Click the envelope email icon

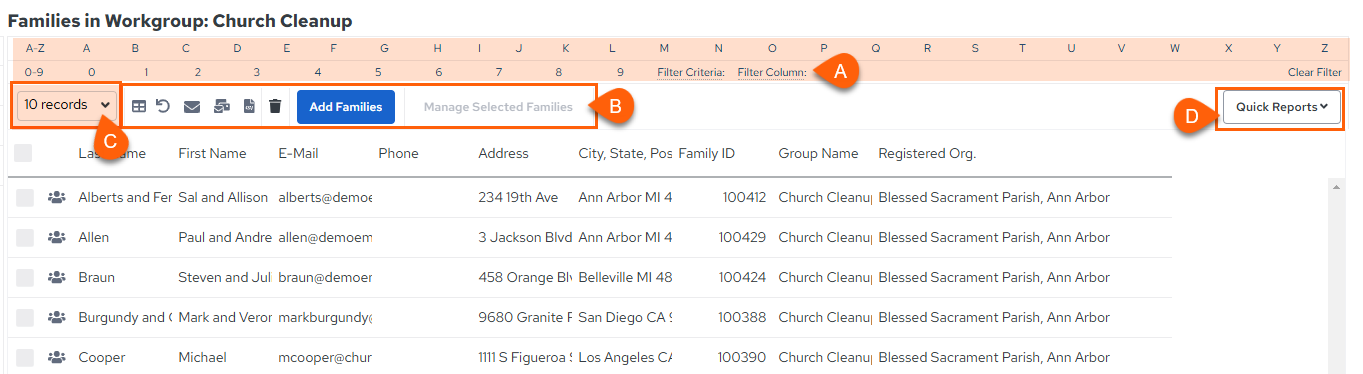(192, 106)
